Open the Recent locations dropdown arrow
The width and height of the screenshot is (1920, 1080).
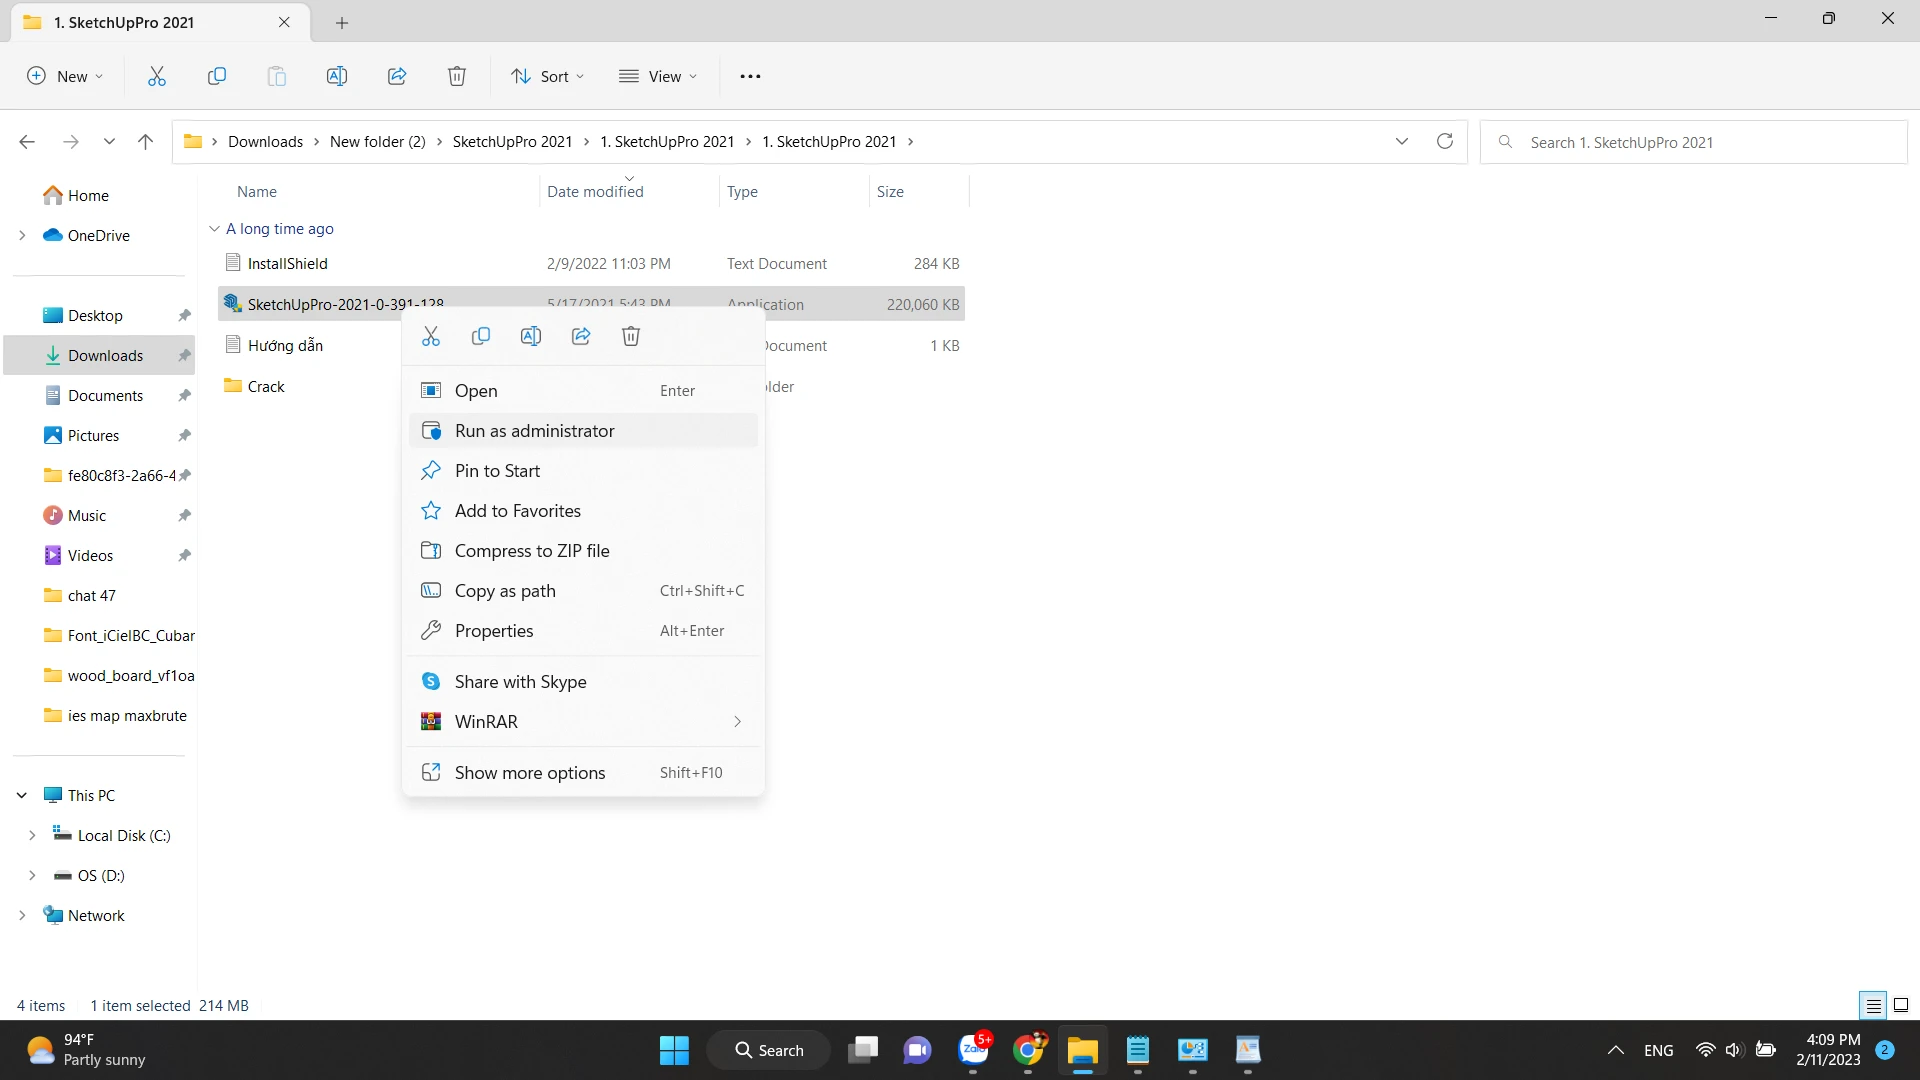click(x=109, y=142)
